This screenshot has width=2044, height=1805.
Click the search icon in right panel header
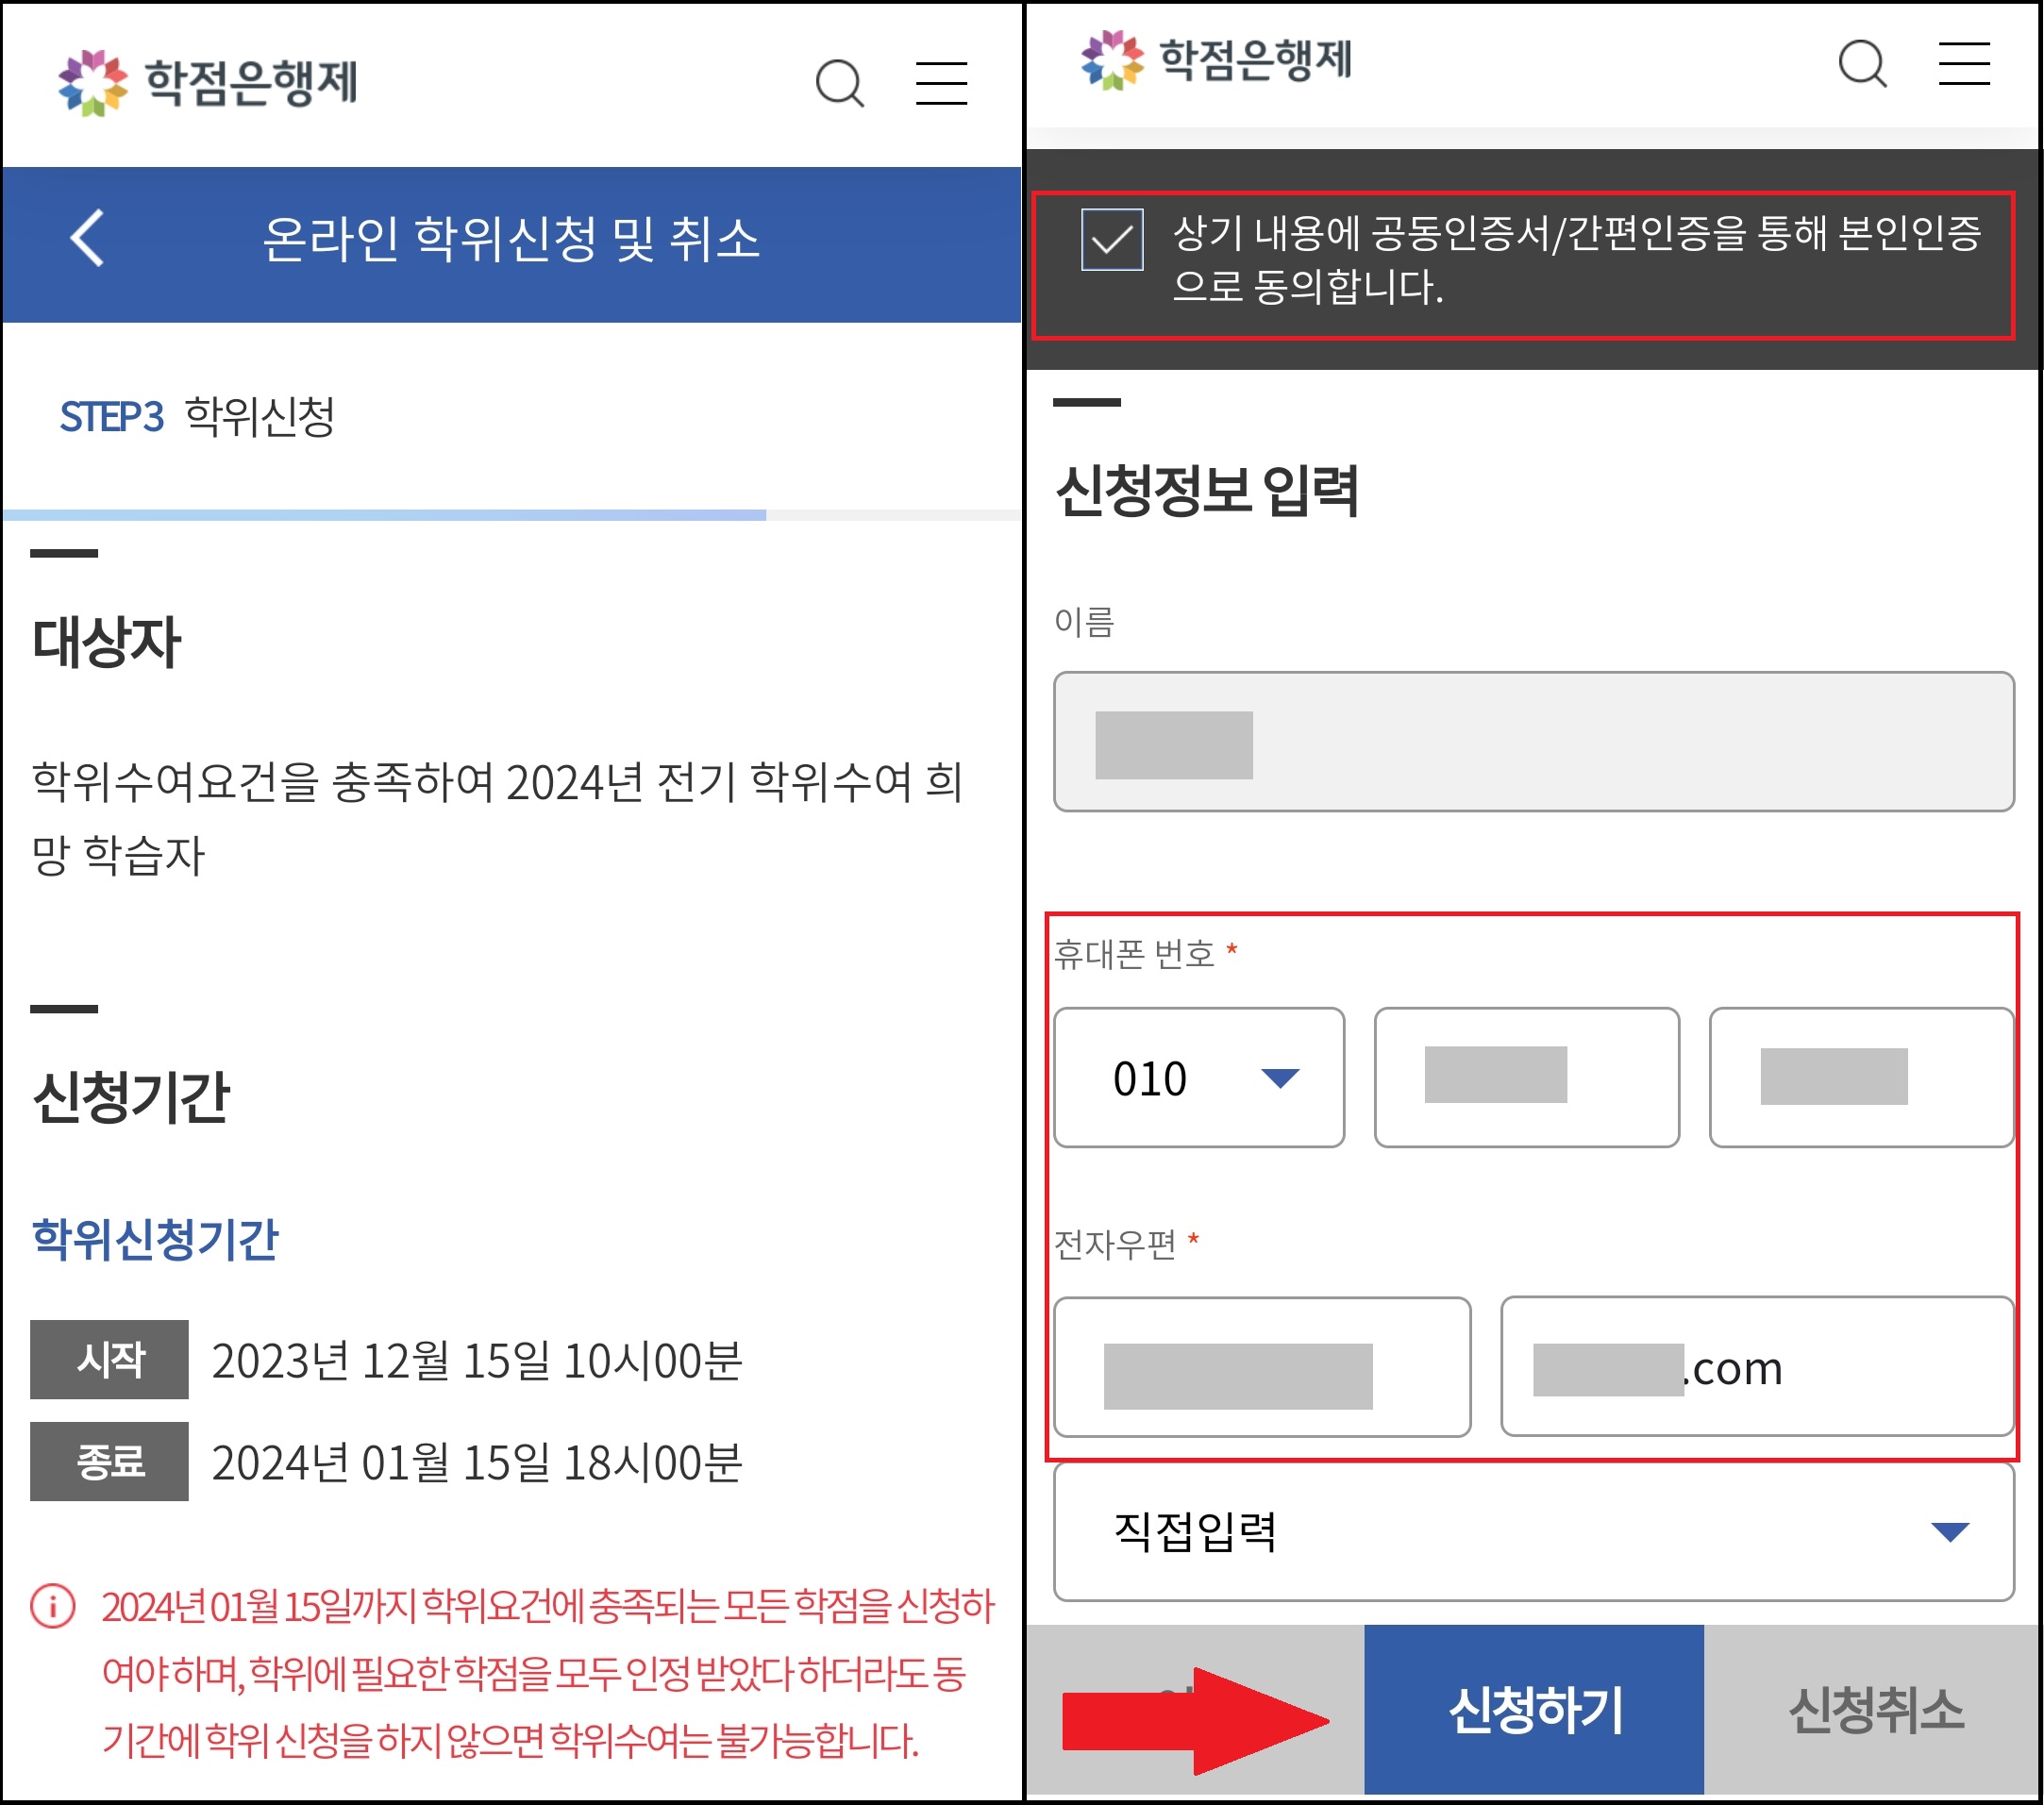coord(1862,64)
